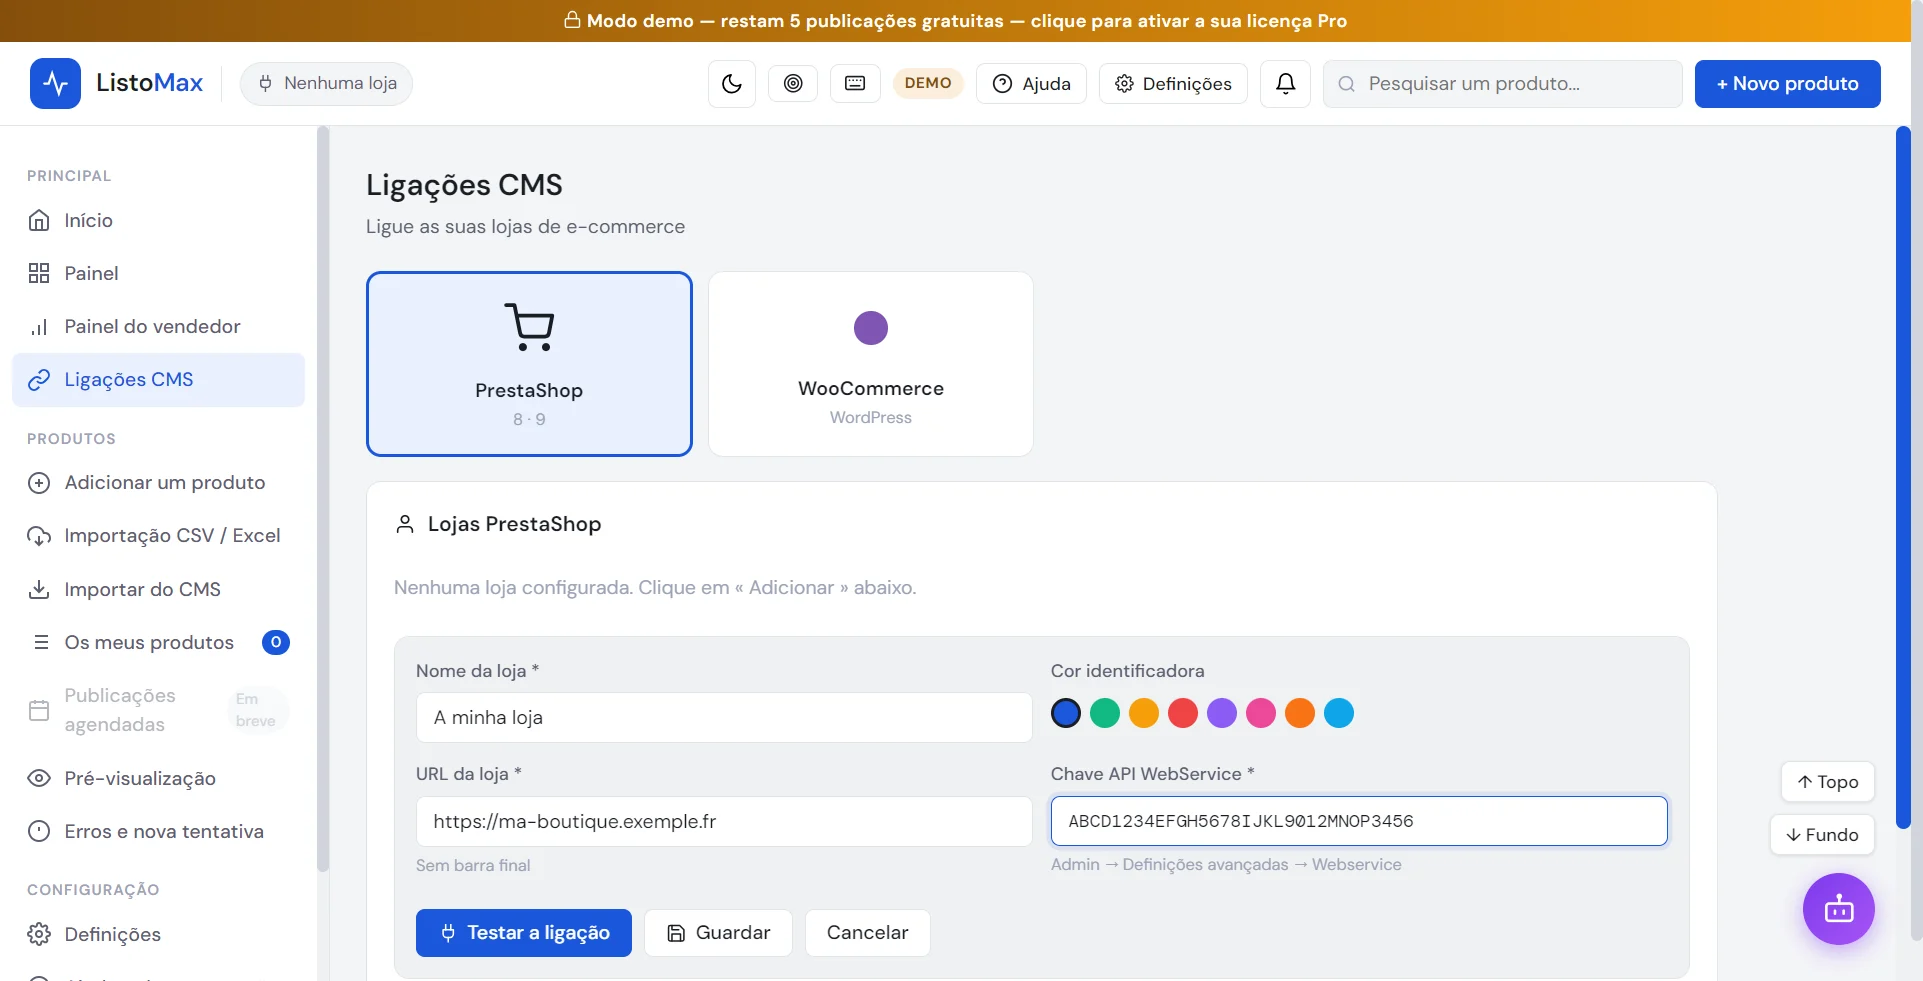Open Ajuda help button
The width and height of the screenshot is (1923, 981).
(x=1031, y=84)
